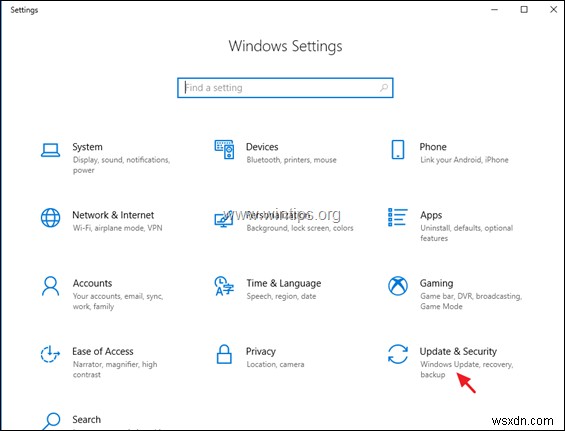Screen dimensions: 565x431
Task: Click 'Your accounts, email, sync, work, family' text
Action: (x=117, y=301)
